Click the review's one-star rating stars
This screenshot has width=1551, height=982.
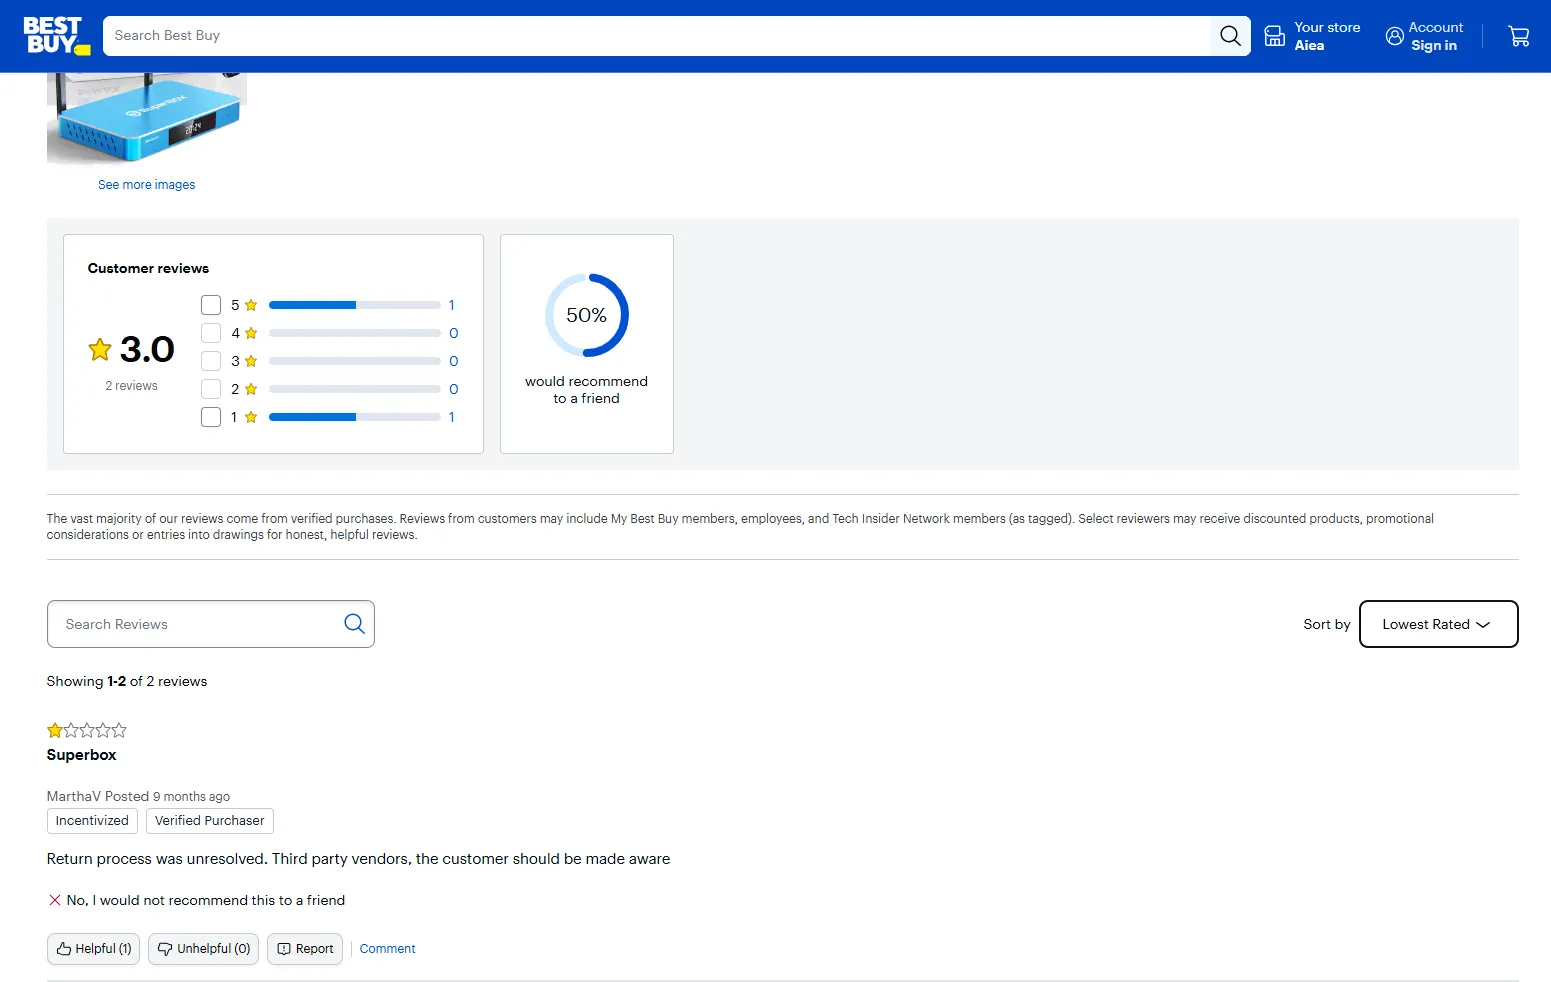point(87,730)
